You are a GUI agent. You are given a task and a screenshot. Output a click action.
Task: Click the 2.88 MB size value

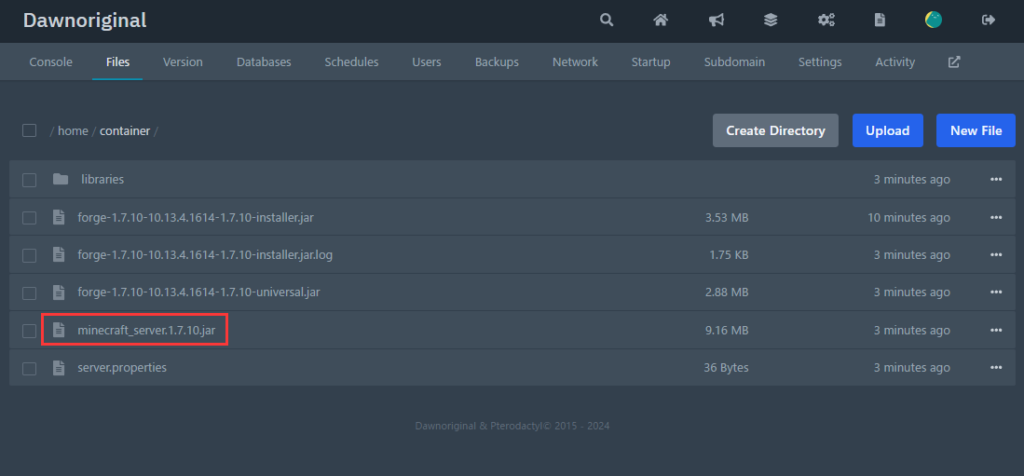tap(727, 293)
